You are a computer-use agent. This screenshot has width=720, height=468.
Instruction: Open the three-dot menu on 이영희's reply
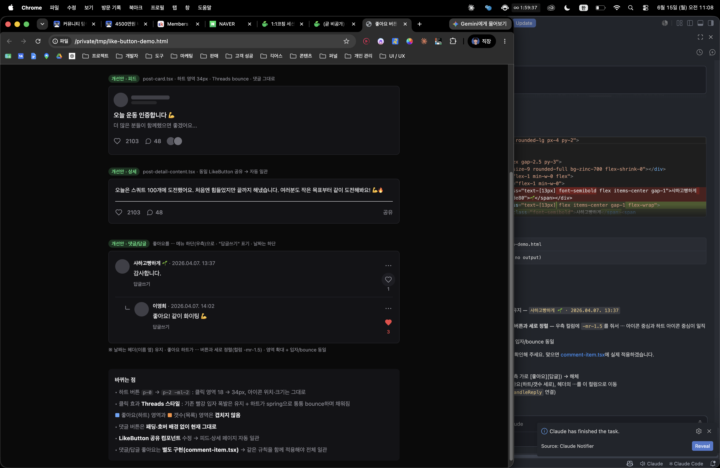point(388,308)
